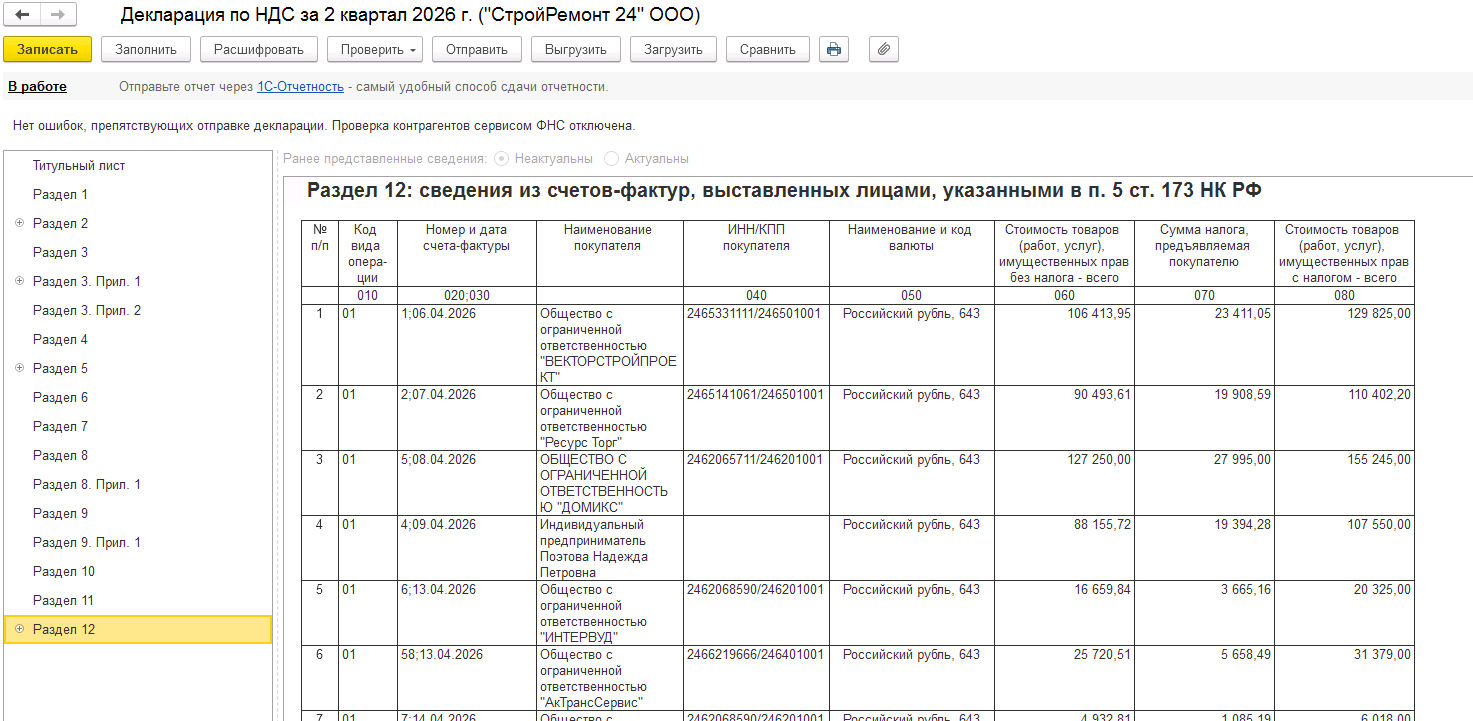This screenshot has width=1473, height=721.
Task: Select the amount cell 90 493,61
Action: pyautogui.click(x=1064, y=418)
